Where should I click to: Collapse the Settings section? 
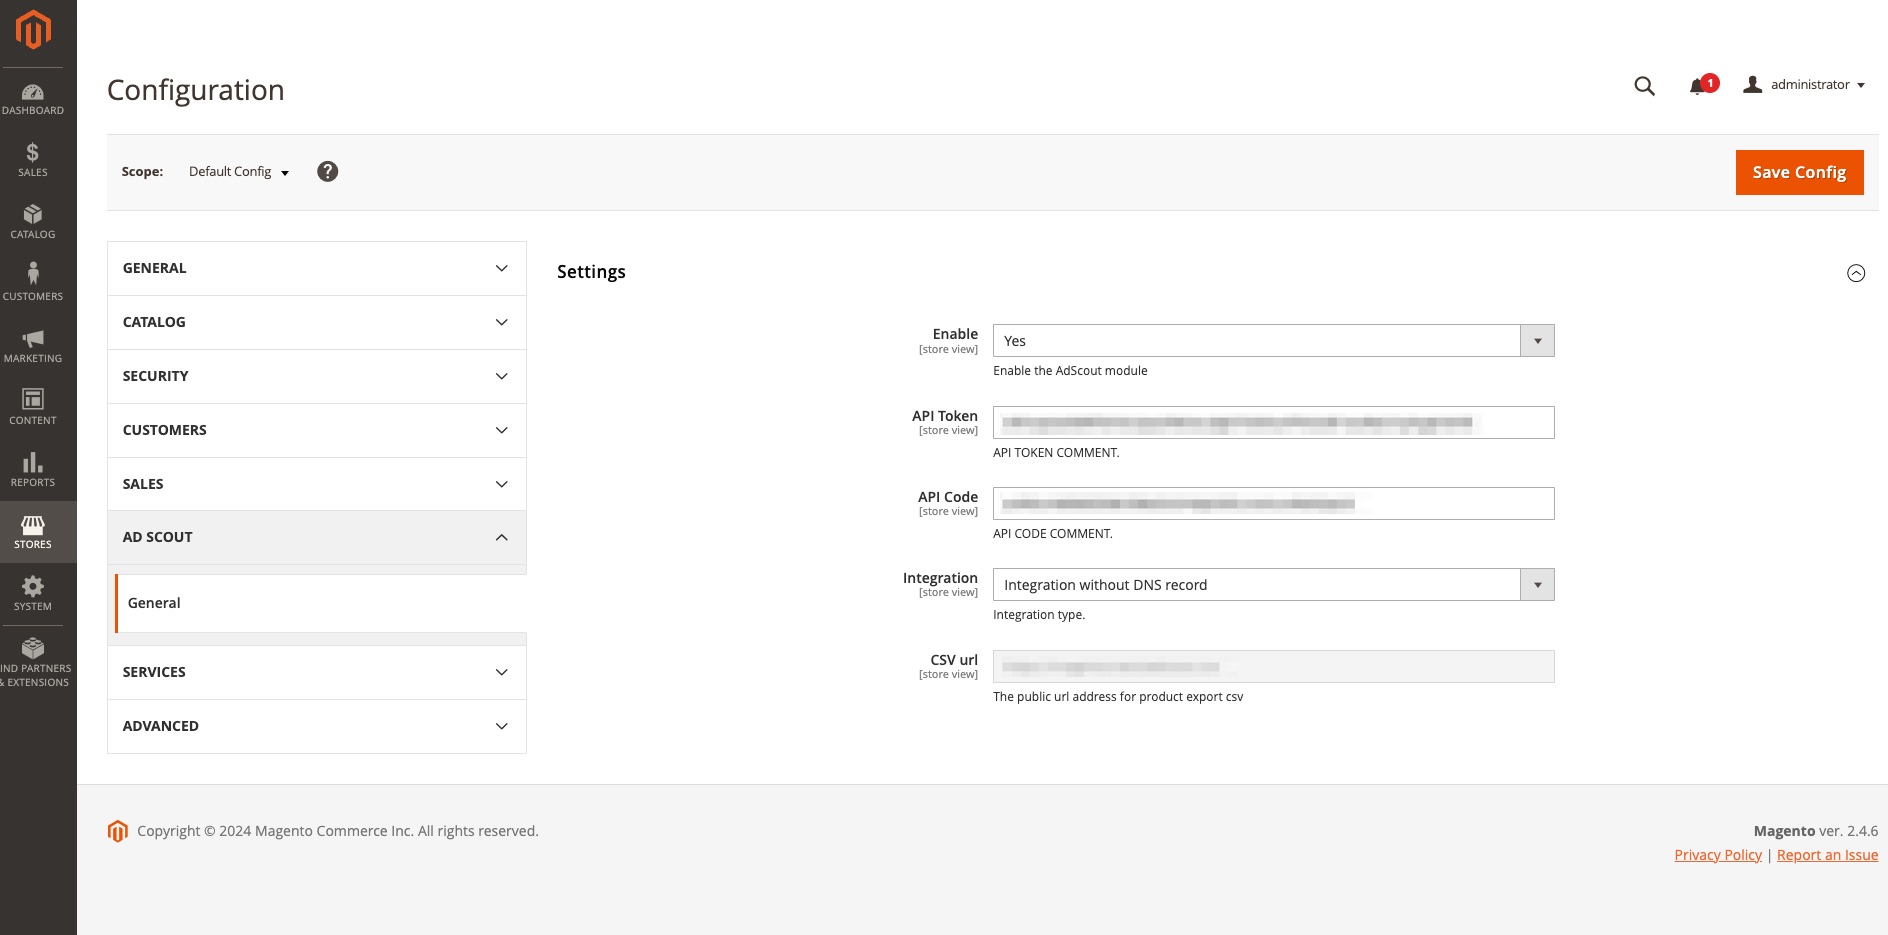click(1856, 273)
